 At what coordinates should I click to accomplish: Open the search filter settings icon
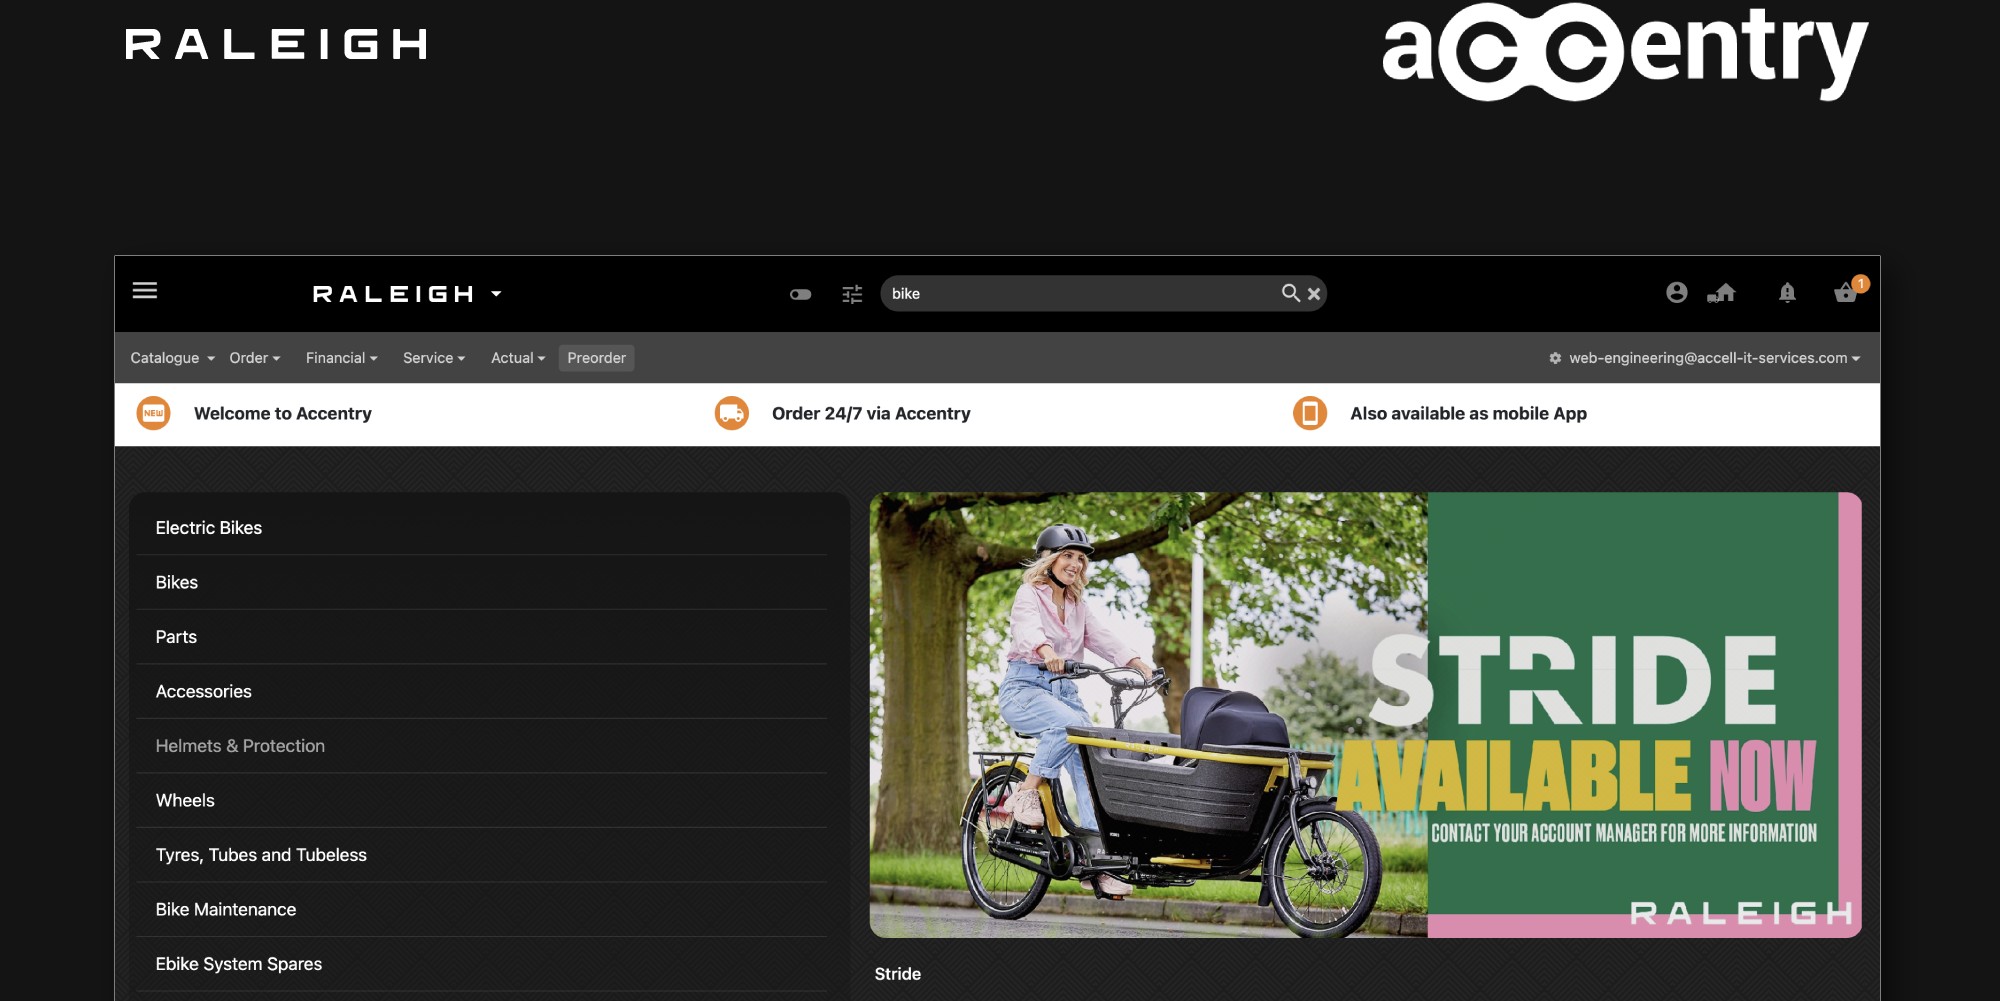851,293
